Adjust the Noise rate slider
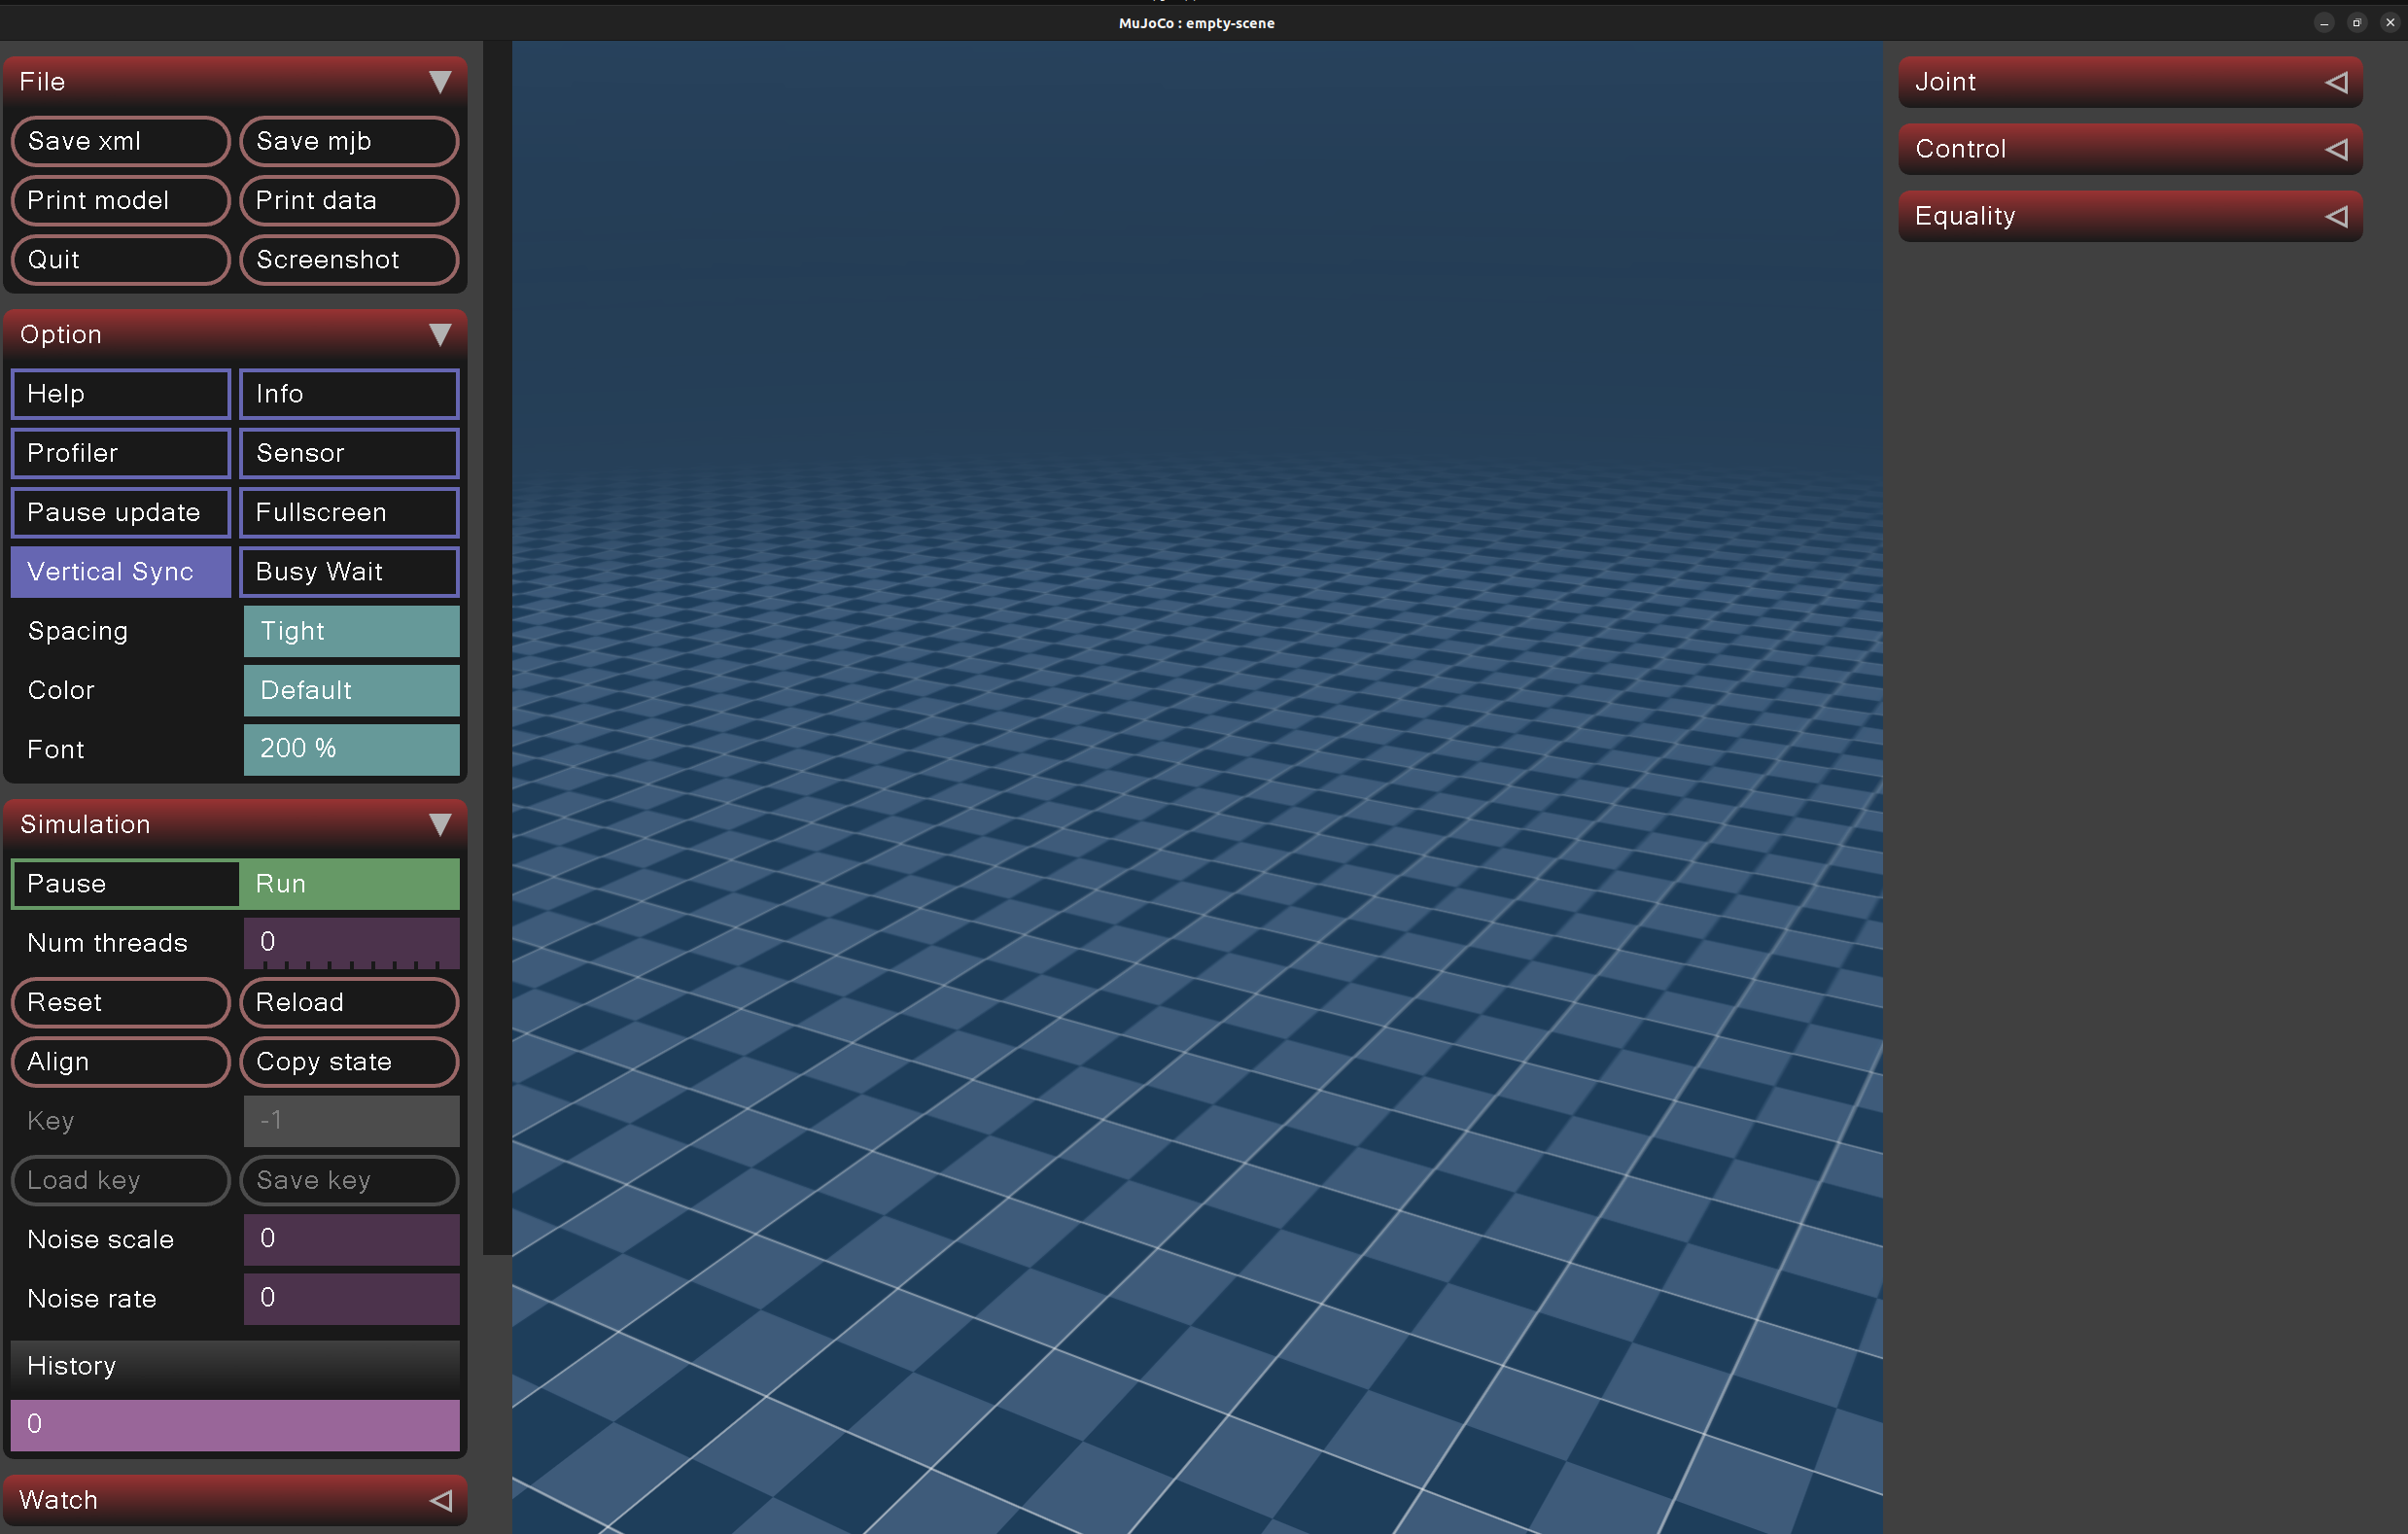Viewport: 2408px width, 1534px height. (x=352, y=1299)
